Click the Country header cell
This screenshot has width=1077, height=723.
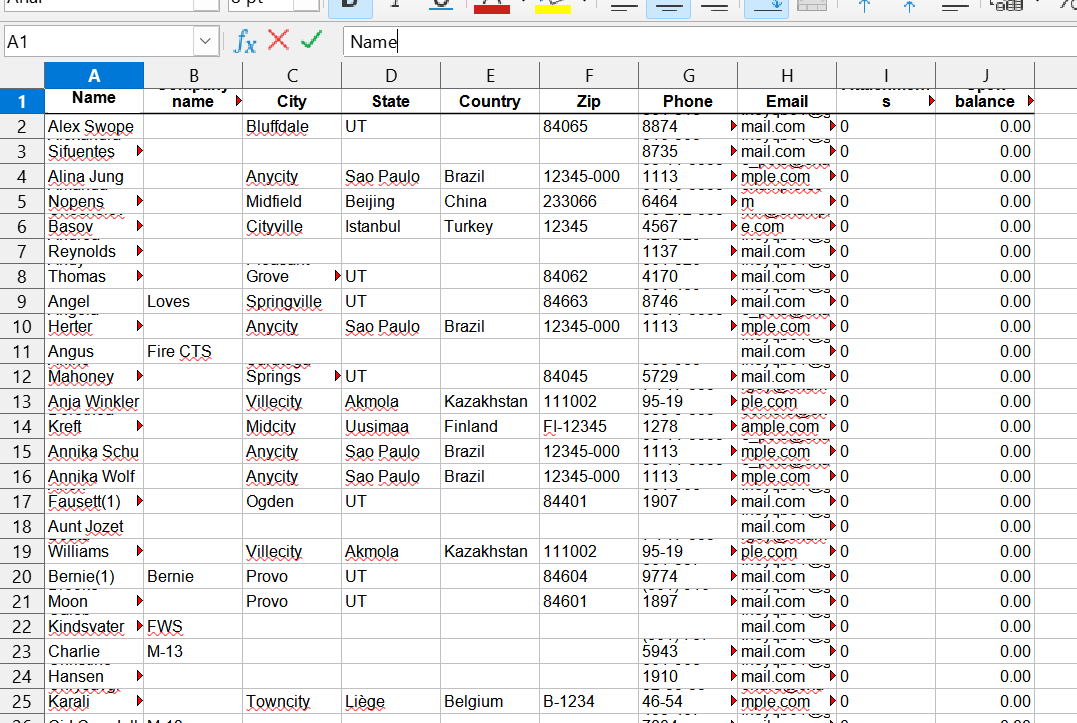490,101
